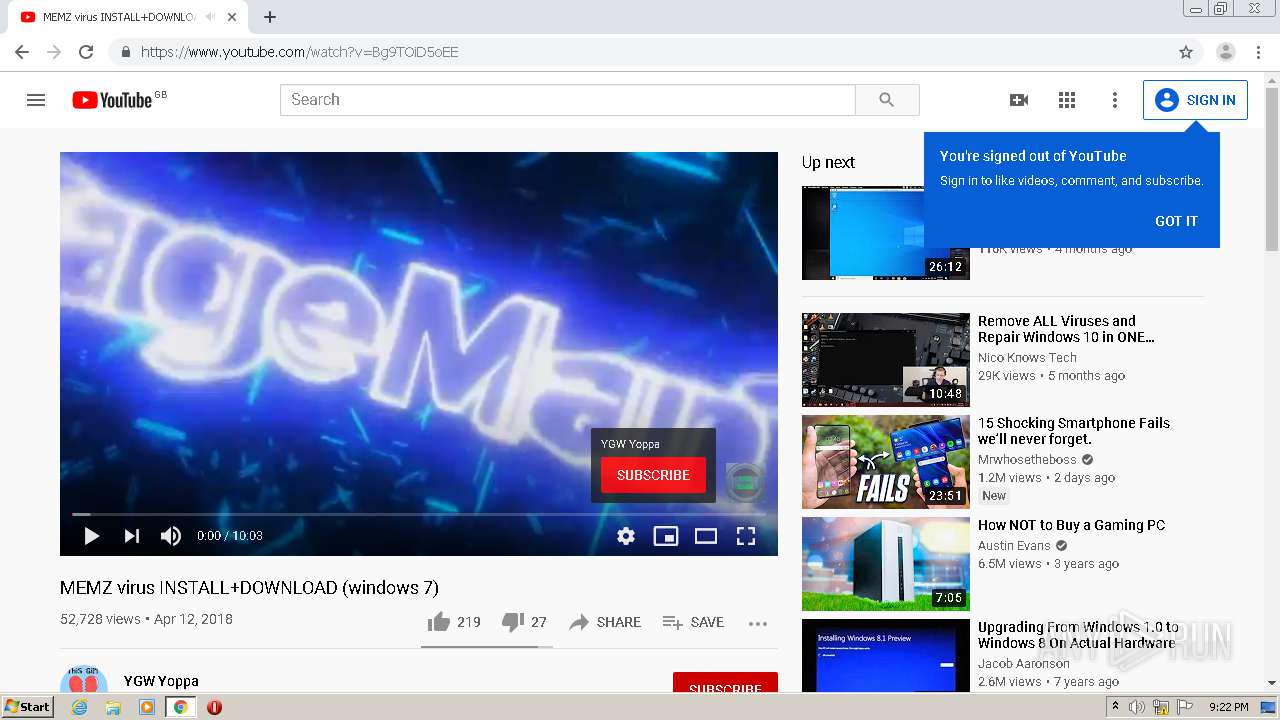Click the channel watermark in video
The width and height of the screenshot is (1280, 720).
pyautogui.click(x=745, y=482)
